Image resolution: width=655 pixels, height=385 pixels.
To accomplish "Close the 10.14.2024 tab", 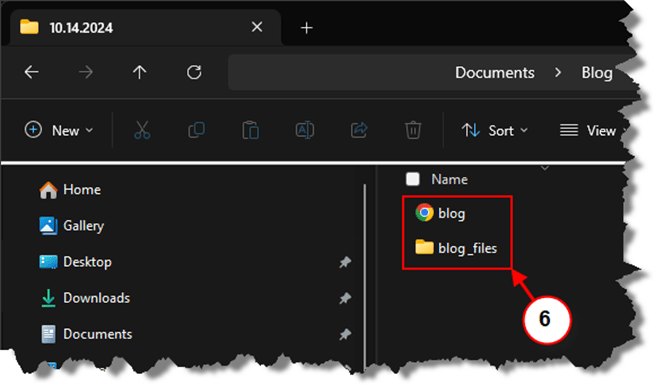I will click(257, 27).
